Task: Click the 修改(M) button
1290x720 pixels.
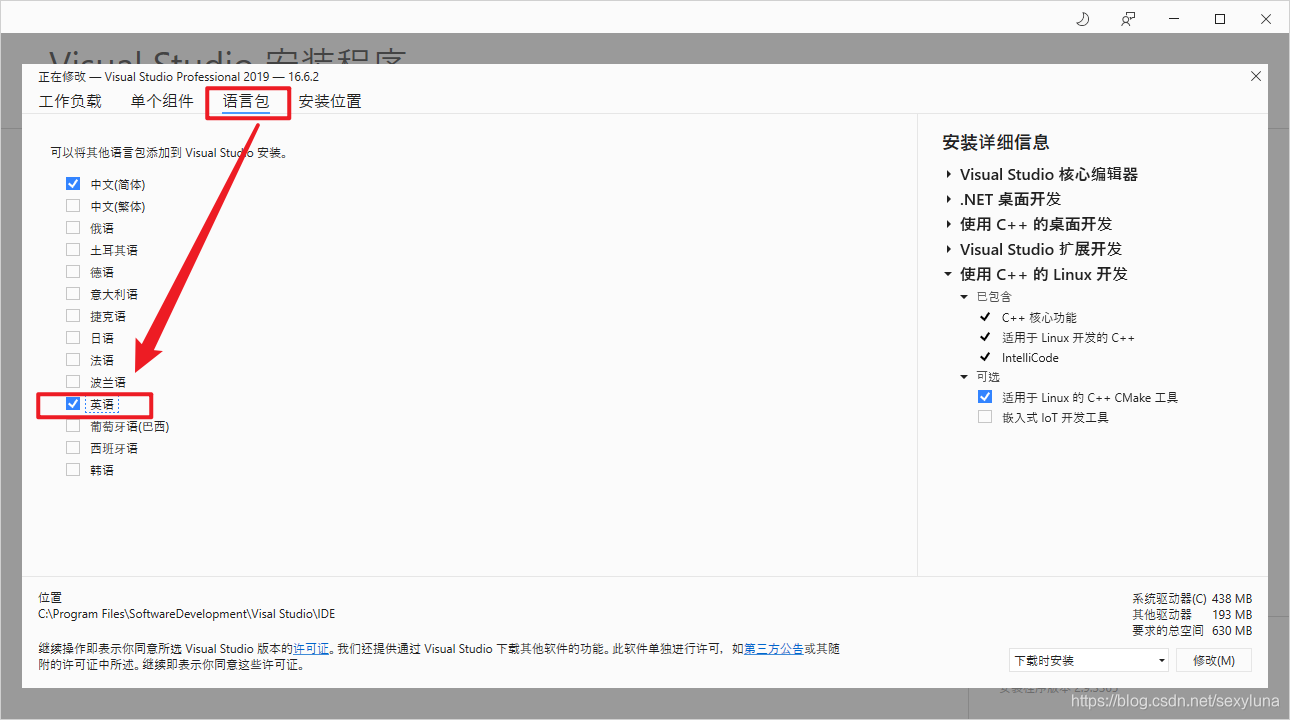Action: [1213, 659]
